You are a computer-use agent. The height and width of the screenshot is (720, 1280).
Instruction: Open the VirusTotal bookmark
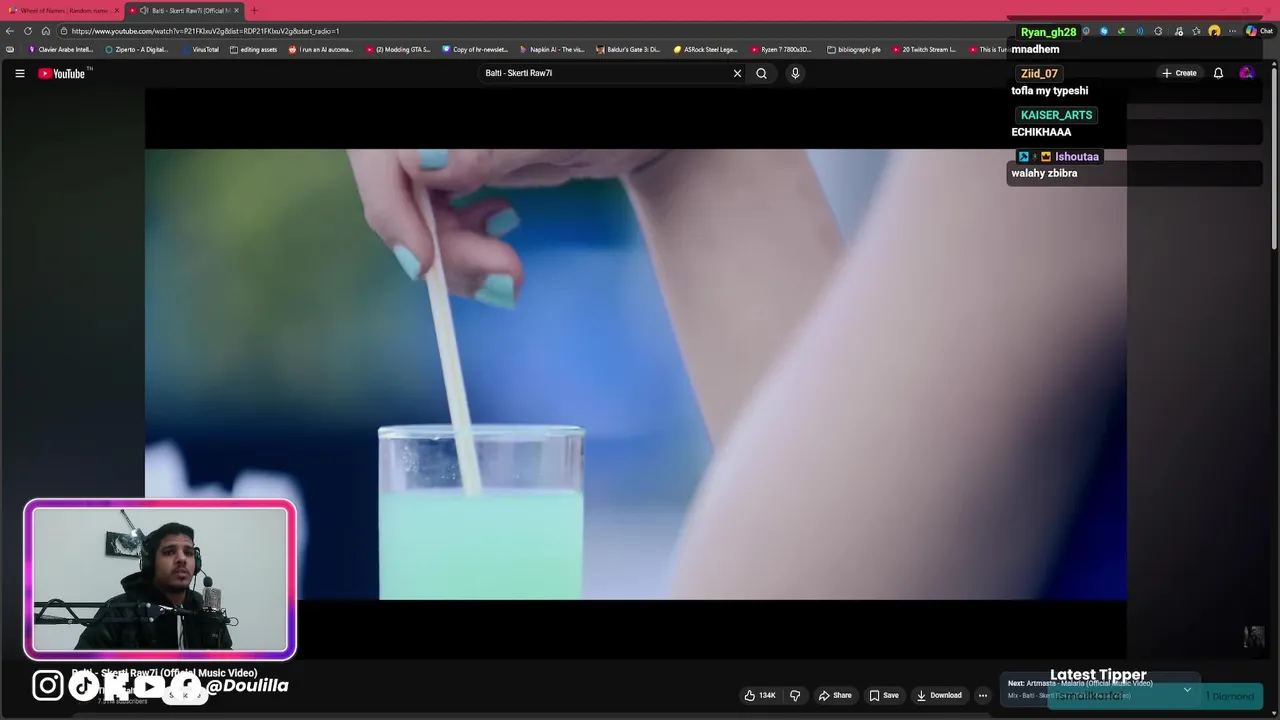tap(200, 49)
